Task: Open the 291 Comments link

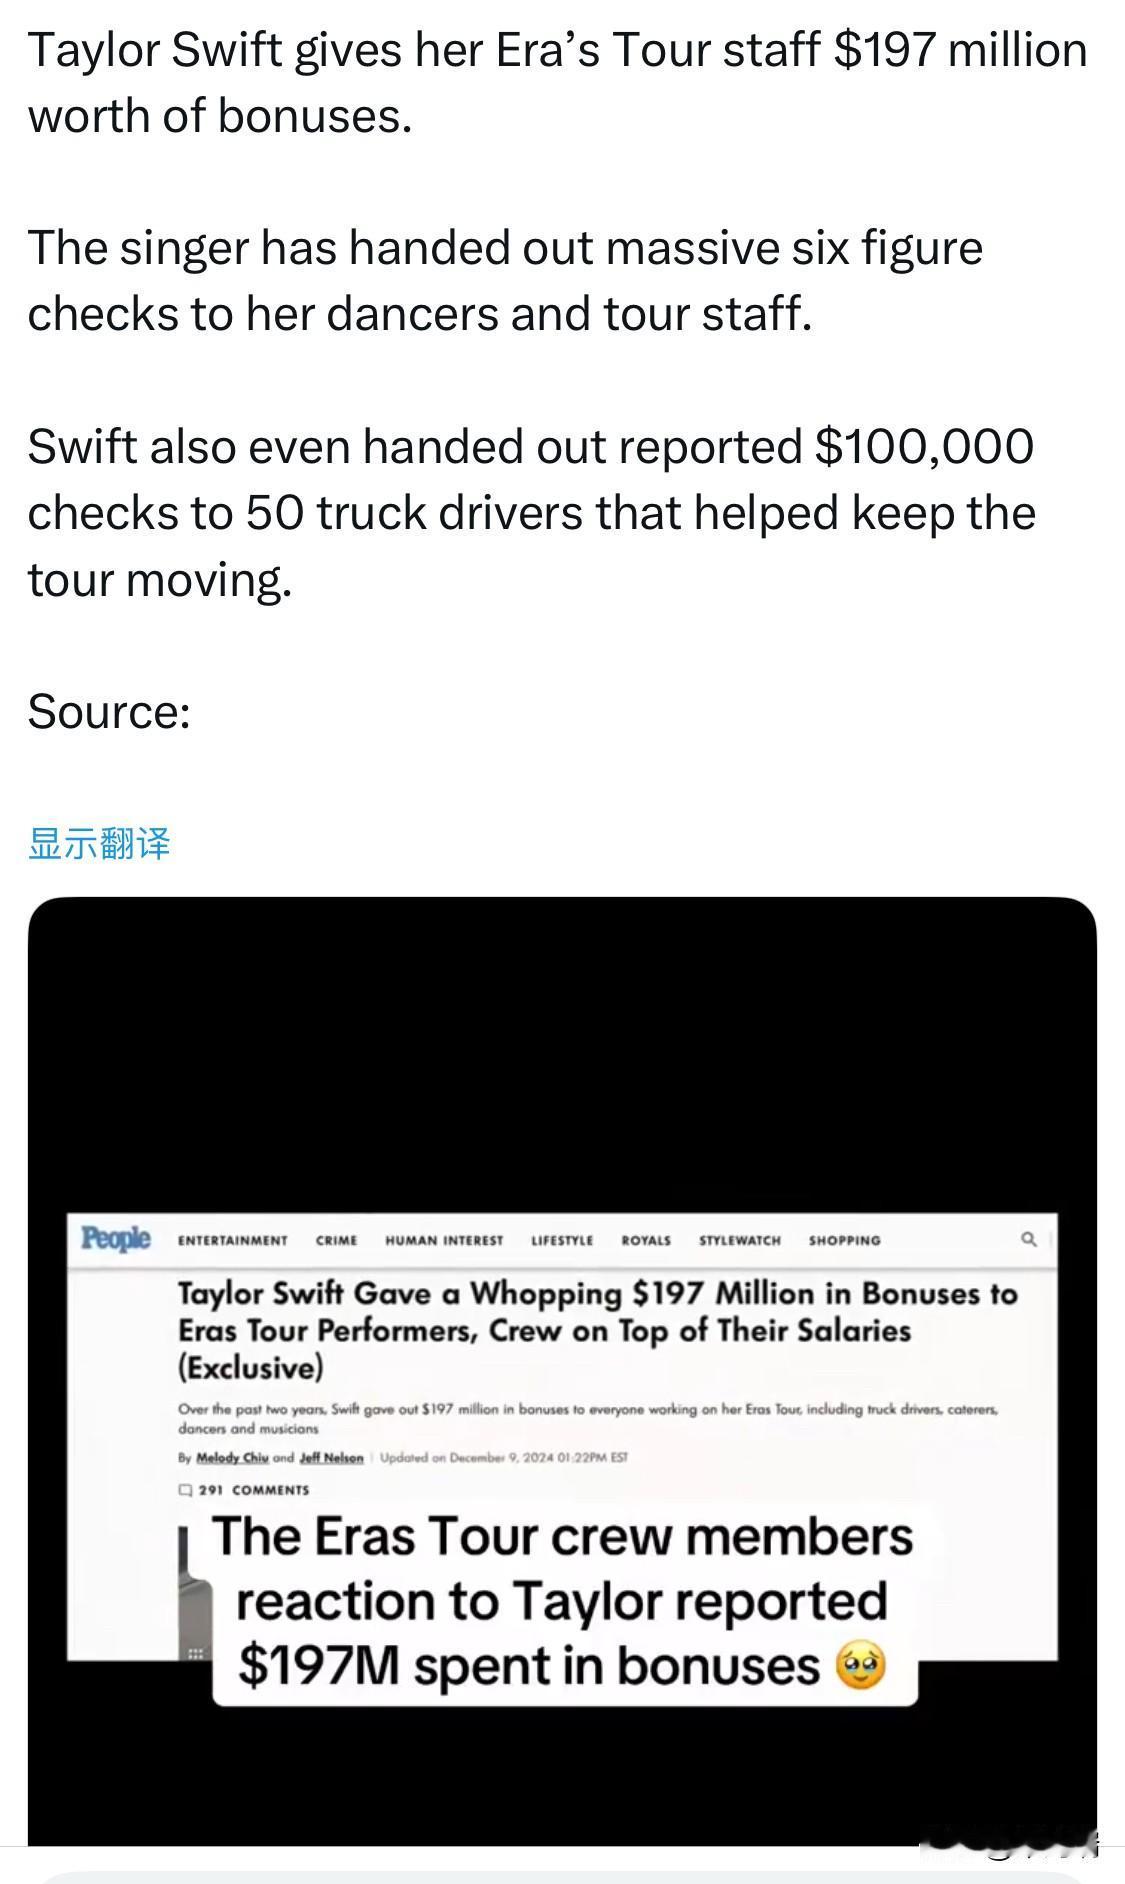Action: [x=254, y=1490]
